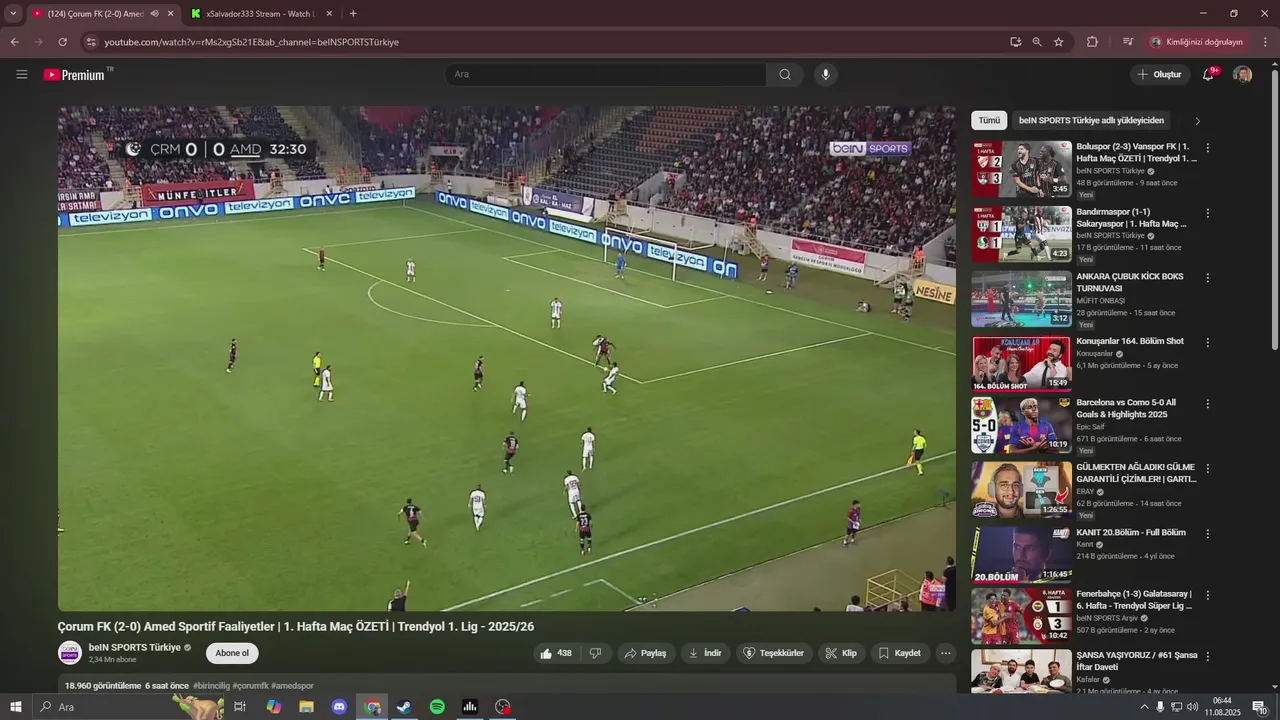Open Windows Start menu
The image size is (1280, 720).
pos(16,707)
